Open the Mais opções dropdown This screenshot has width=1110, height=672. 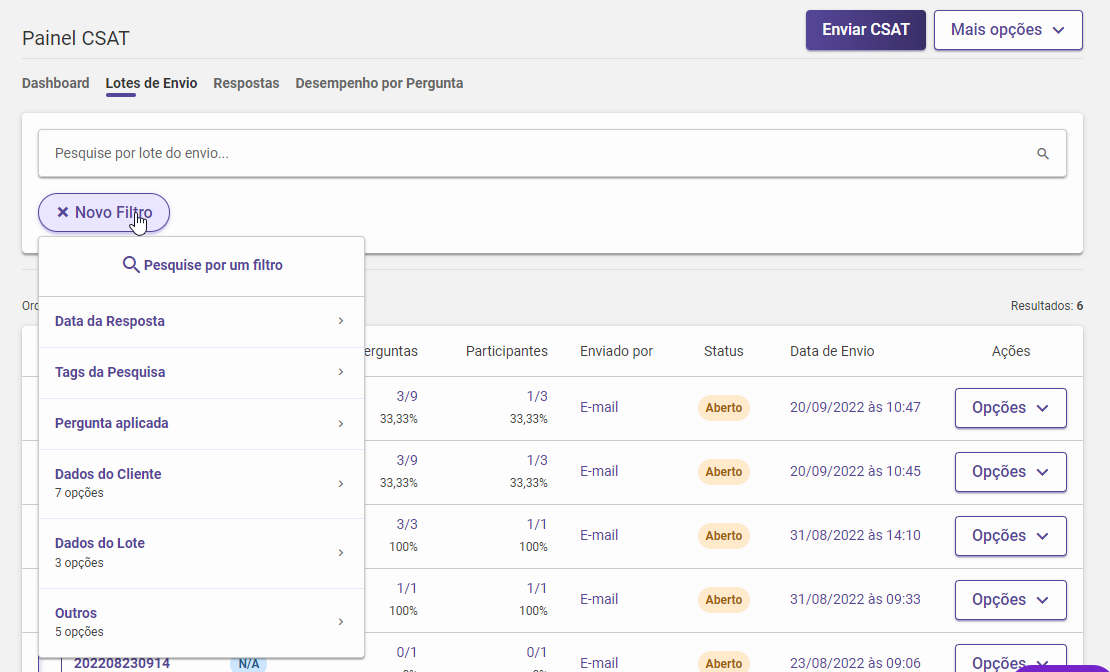click(x=1007, y=30)
